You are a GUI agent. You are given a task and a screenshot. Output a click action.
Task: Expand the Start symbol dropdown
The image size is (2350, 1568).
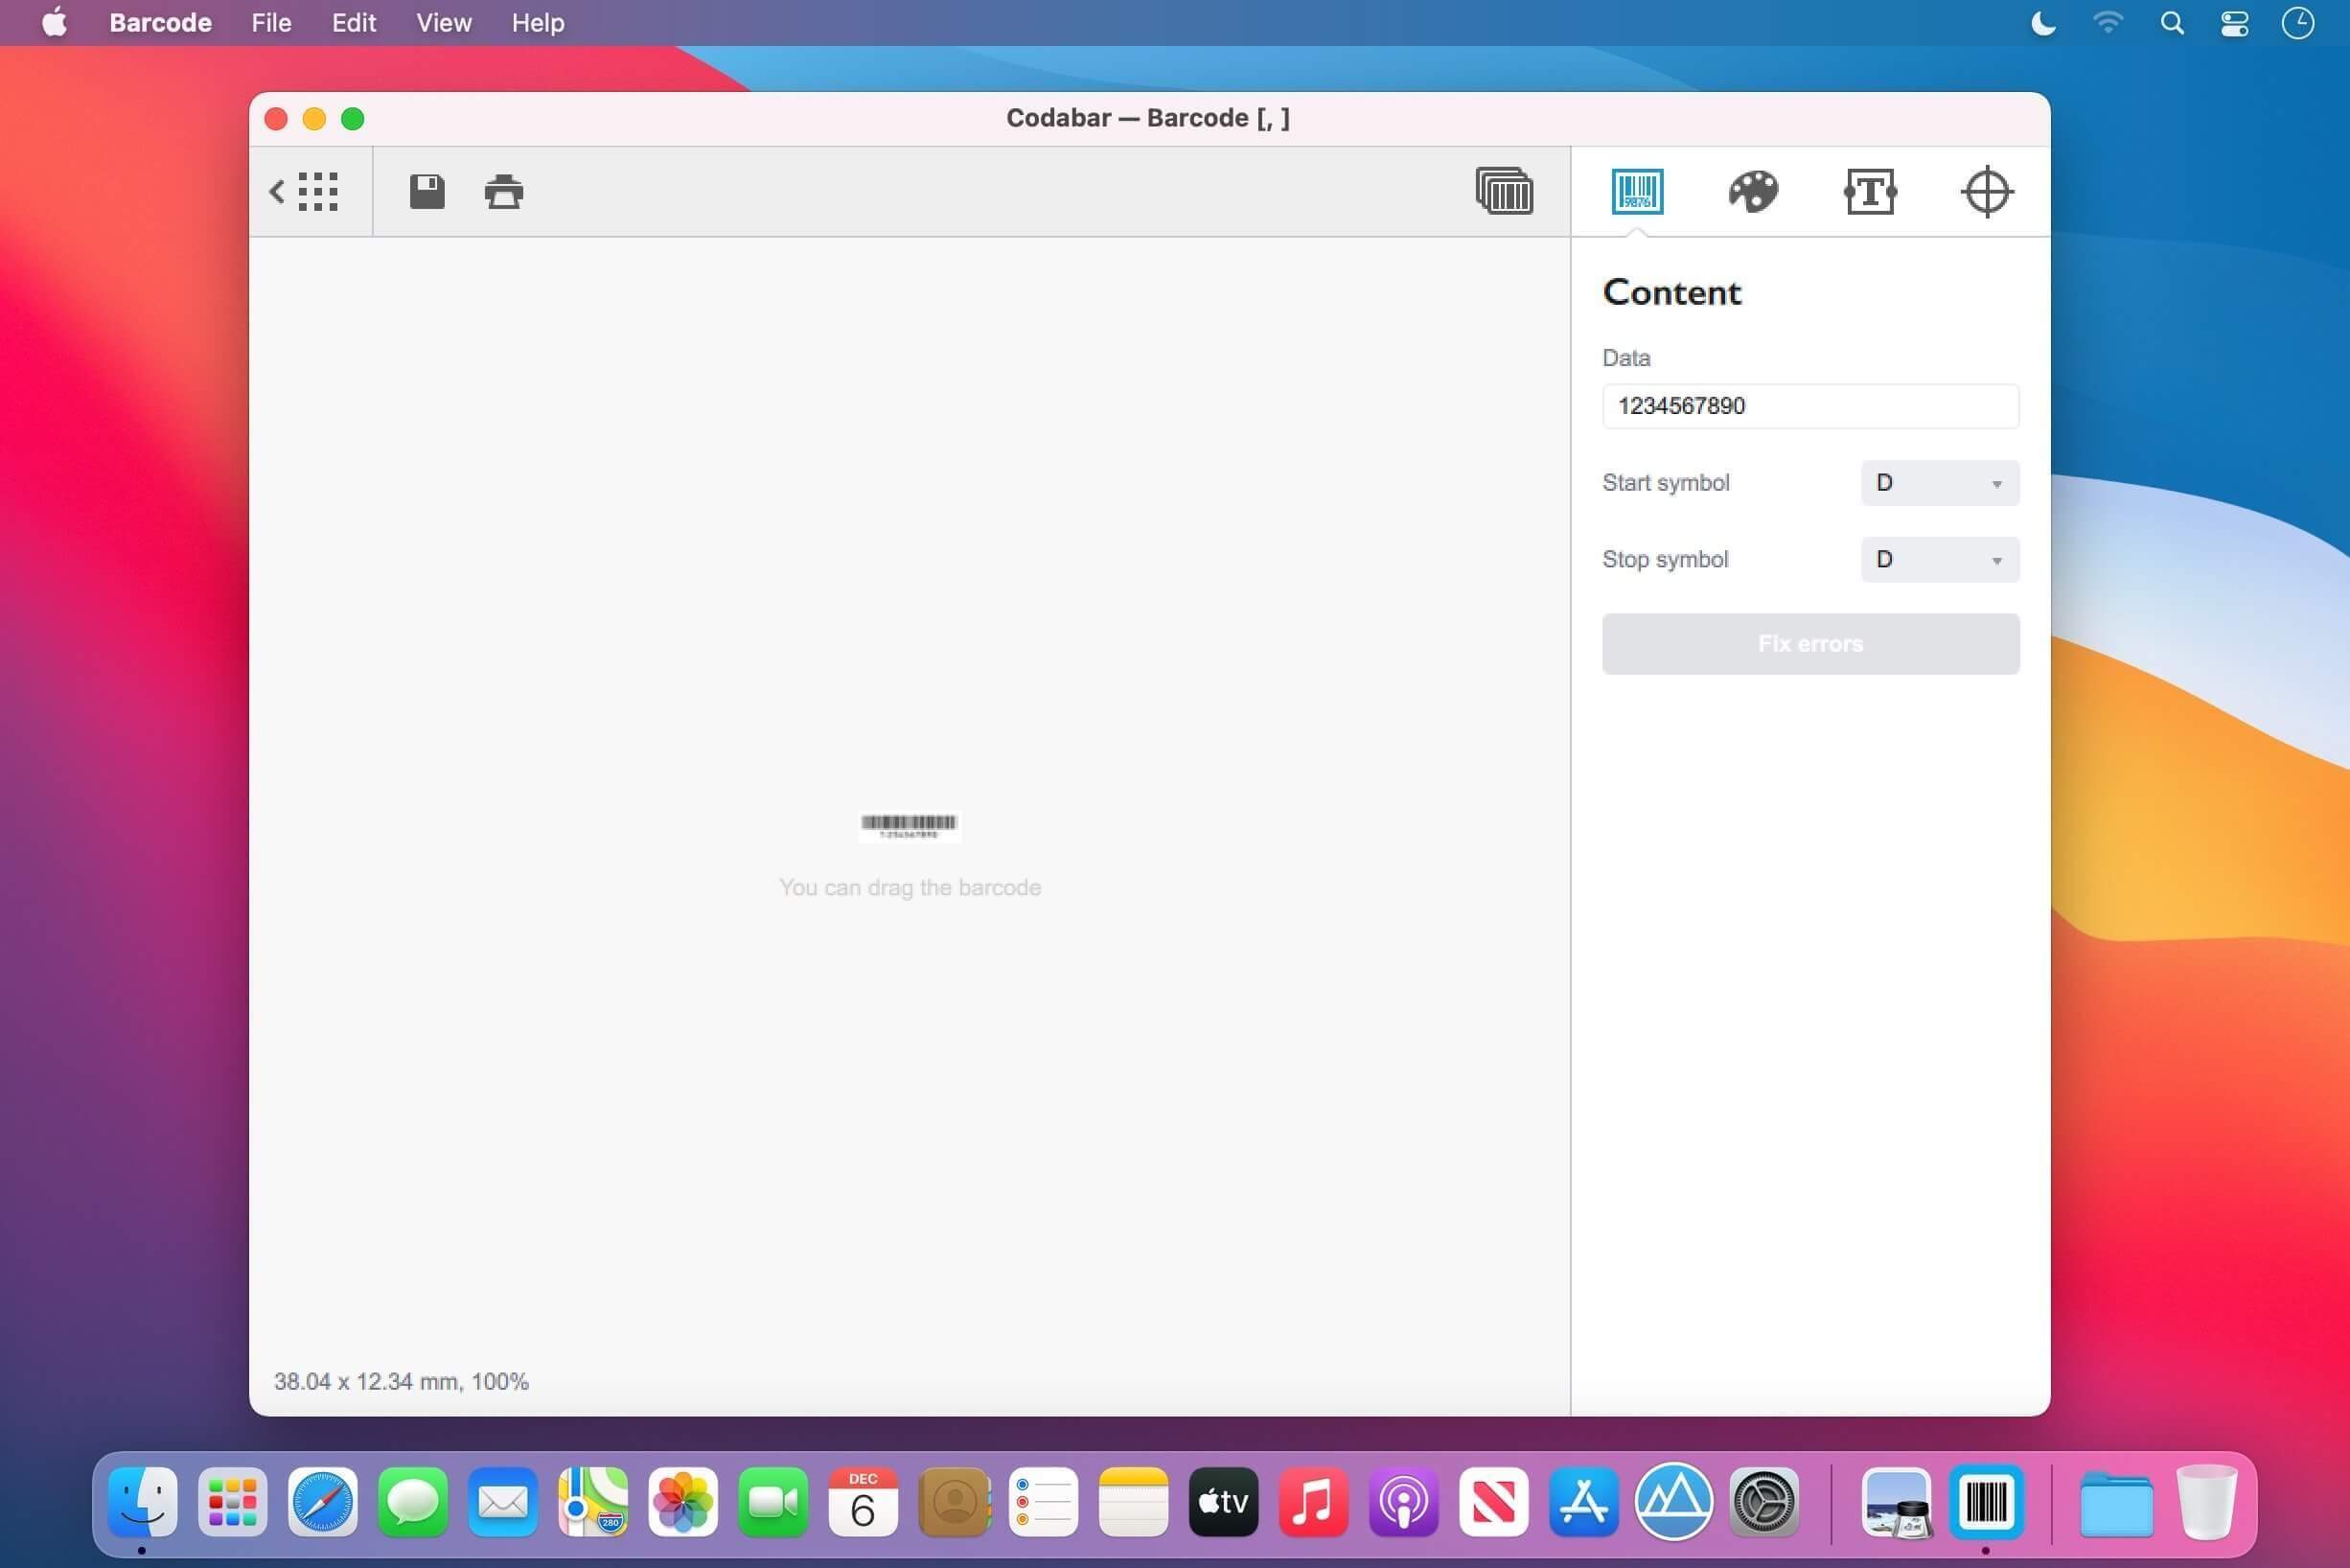tap(1939, 483)
